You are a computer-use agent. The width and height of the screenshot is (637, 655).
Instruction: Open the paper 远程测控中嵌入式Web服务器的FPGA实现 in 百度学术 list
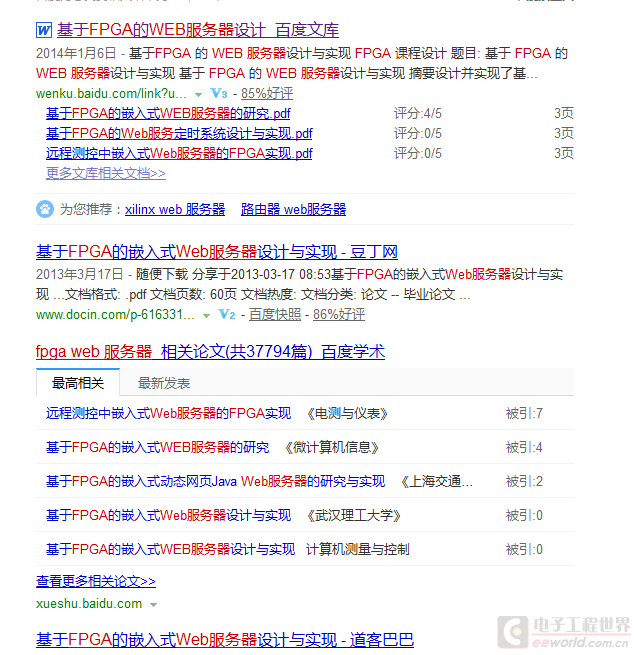click(x=168, y=414)
